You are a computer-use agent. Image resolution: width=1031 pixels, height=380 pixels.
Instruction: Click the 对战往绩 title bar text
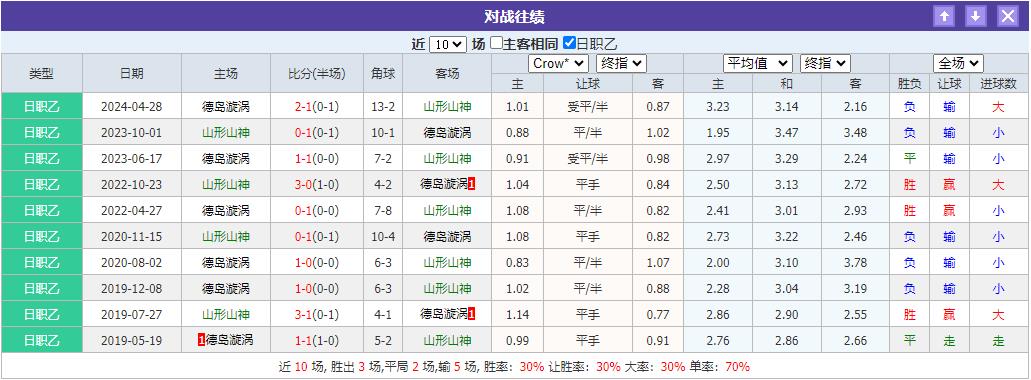(x=514, y=16)
